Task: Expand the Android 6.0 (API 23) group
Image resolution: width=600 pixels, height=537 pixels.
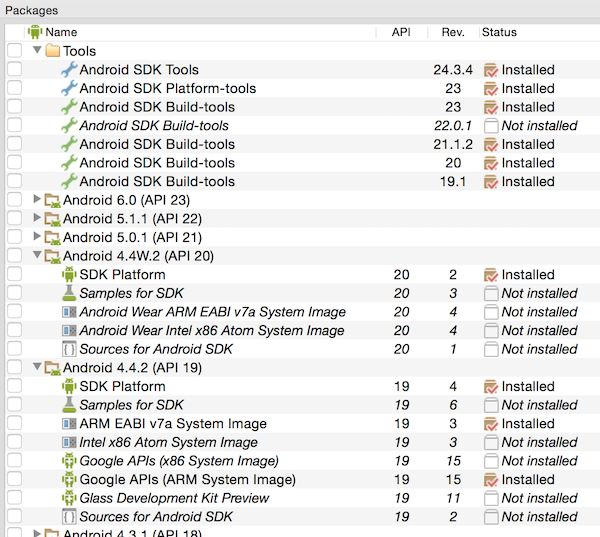Action: [x=37, y=199]
